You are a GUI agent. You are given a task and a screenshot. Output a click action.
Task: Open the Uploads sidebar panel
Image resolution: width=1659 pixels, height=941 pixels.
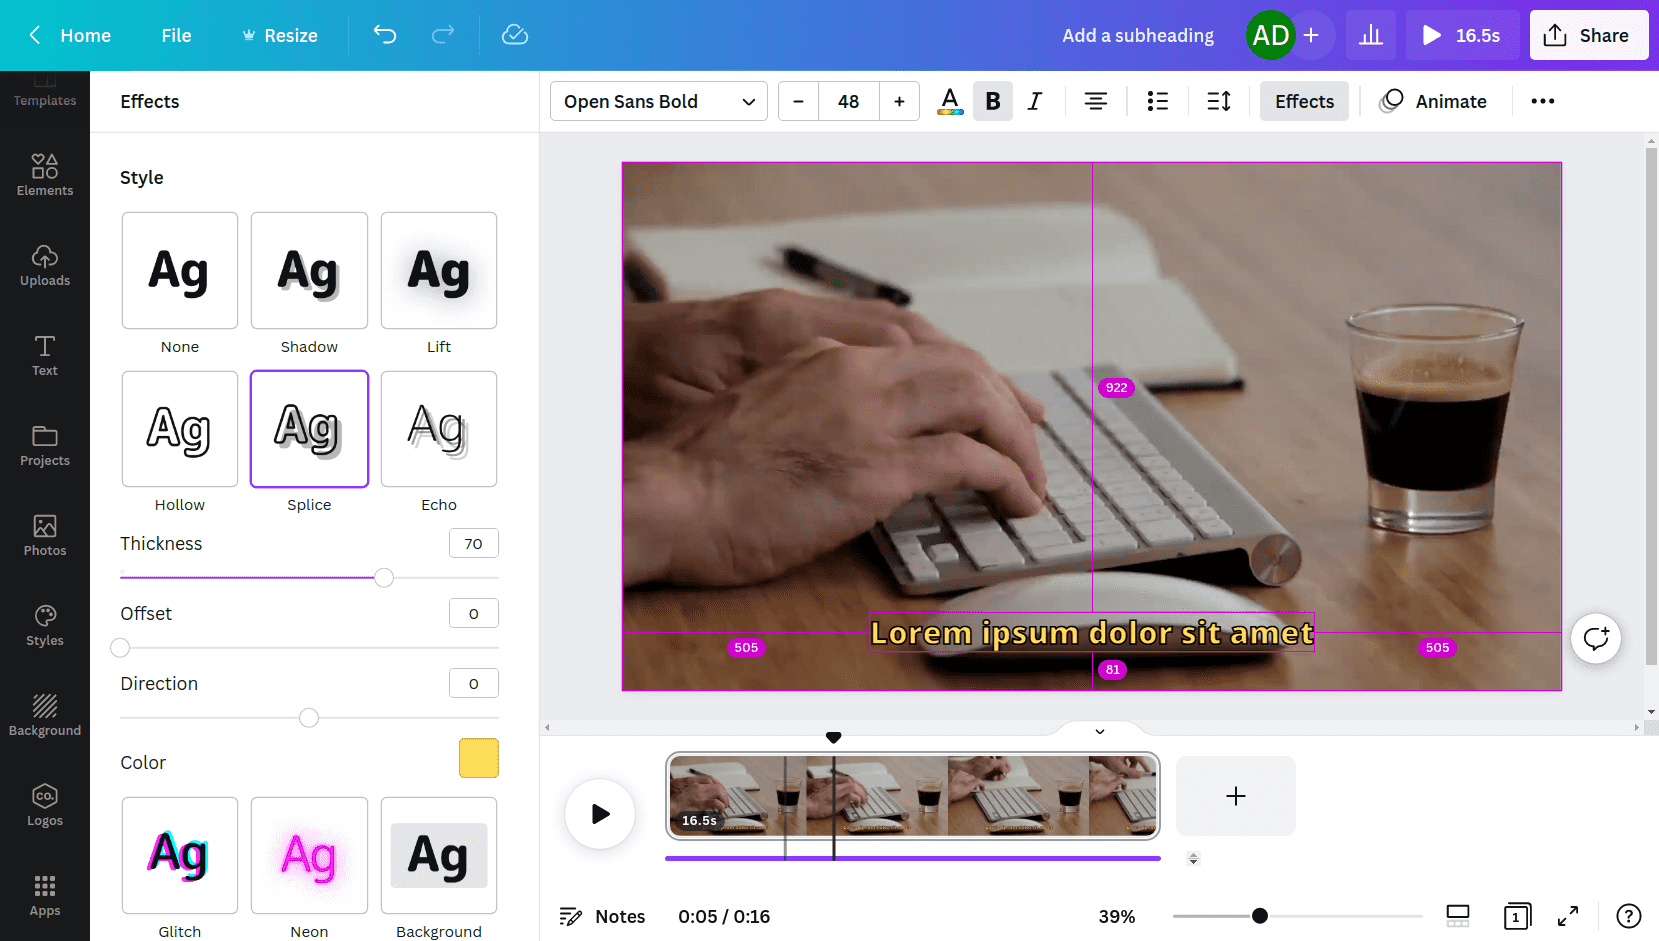(x=45, y=265)
